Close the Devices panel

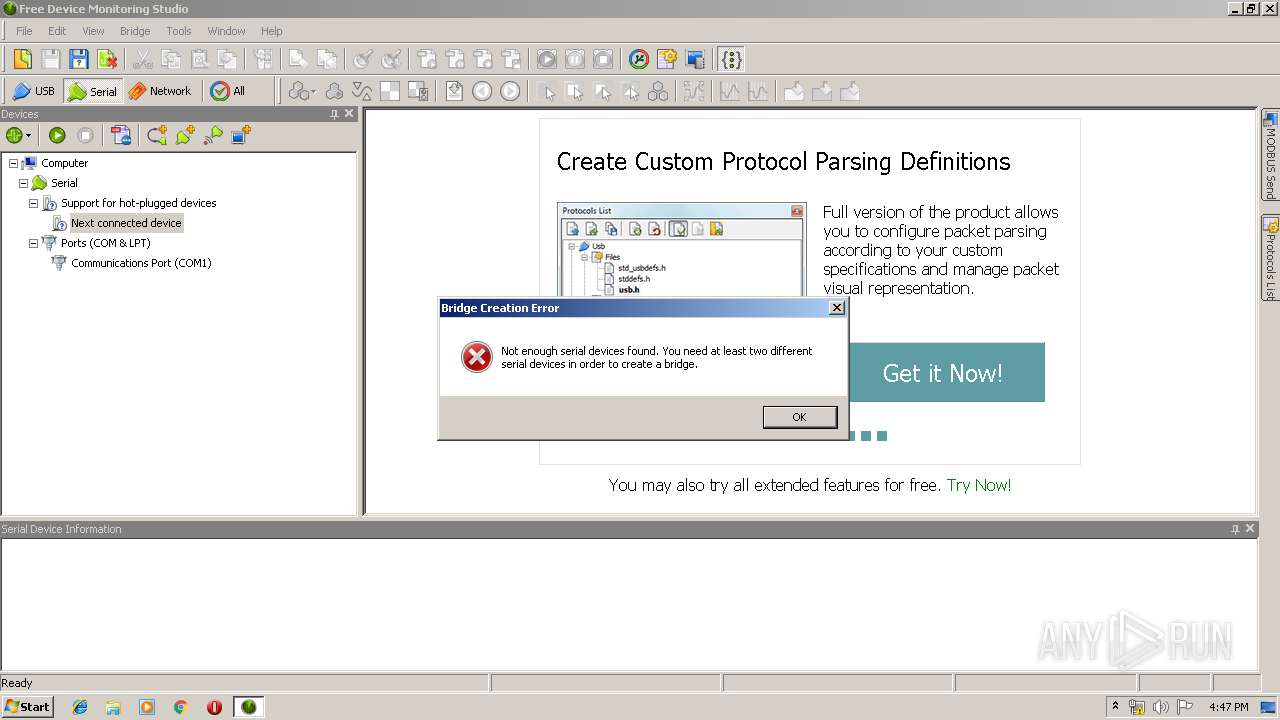[x=349, y=114]
